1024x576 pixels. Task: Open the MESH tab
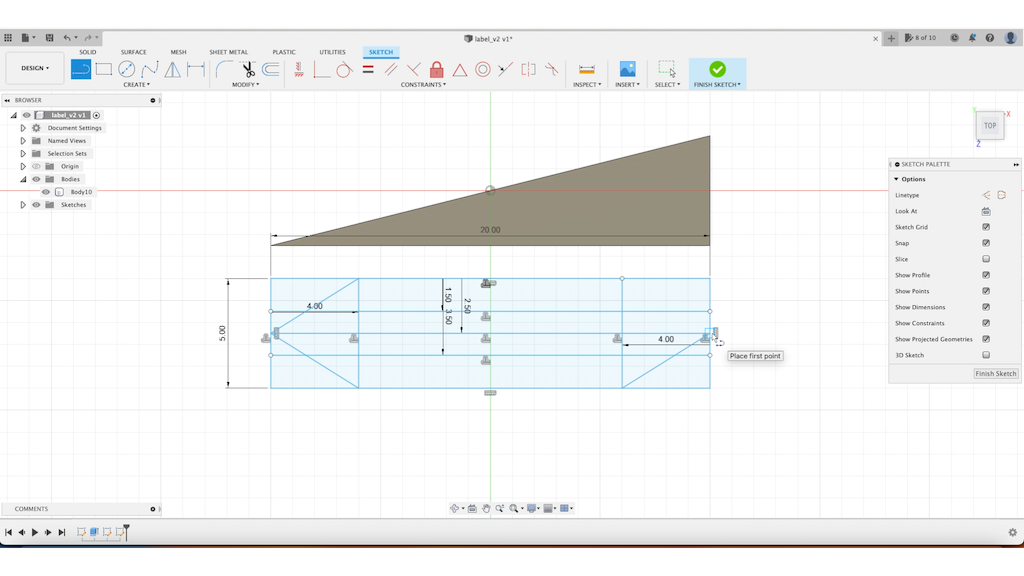[178, 52]
